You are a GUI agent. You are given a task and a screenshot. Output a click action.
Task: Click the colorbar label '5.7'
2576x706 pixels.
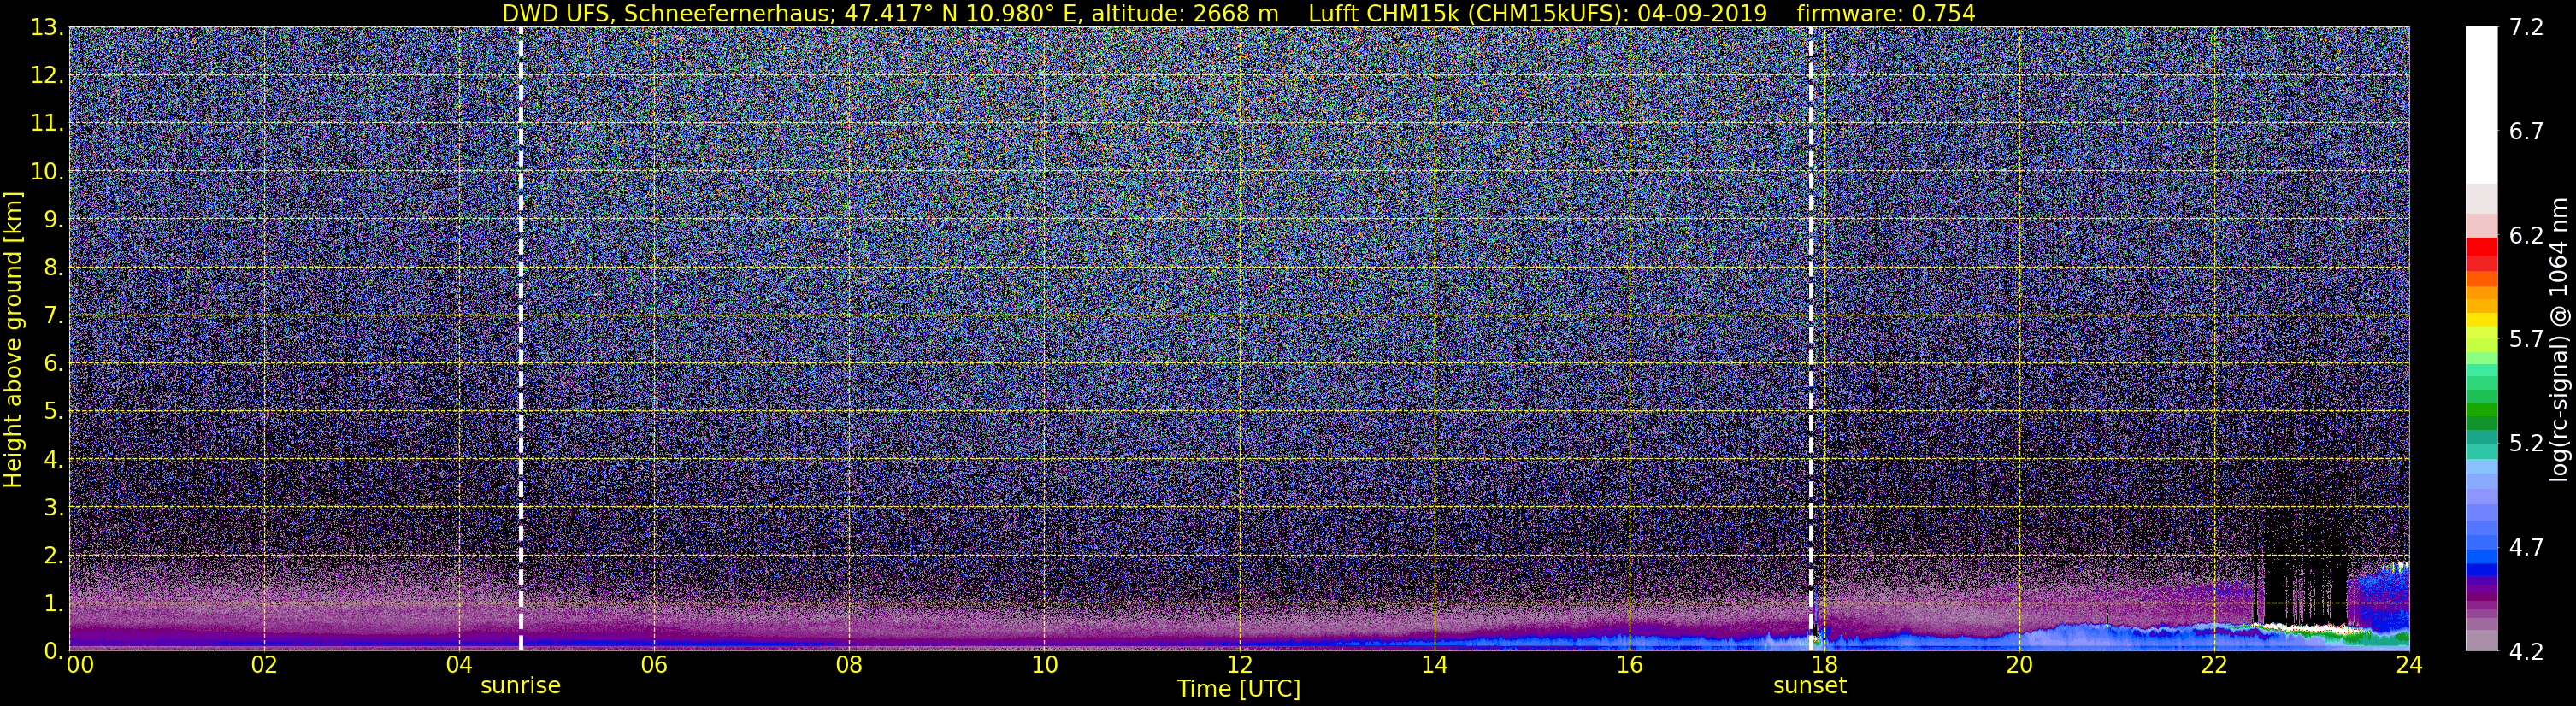pos(2526,339)
